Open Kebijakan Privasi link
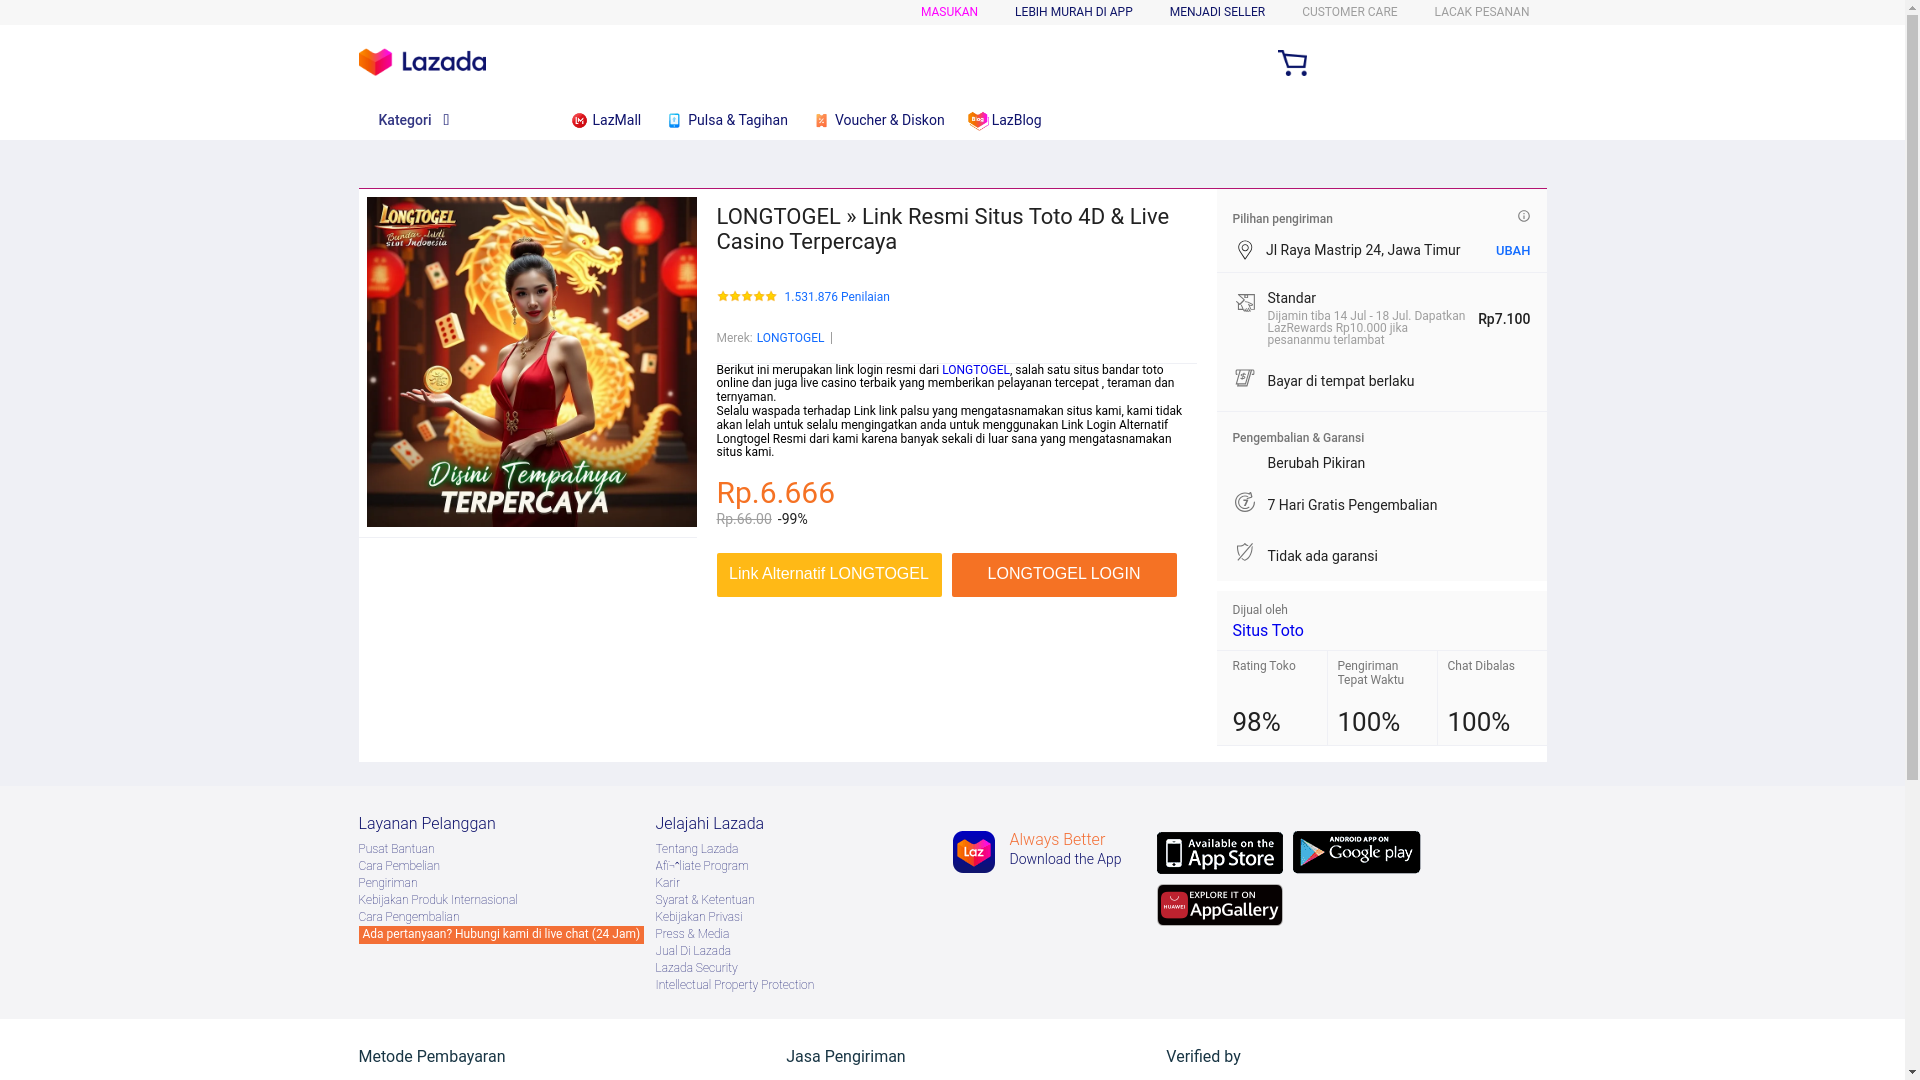 (698, 917)
